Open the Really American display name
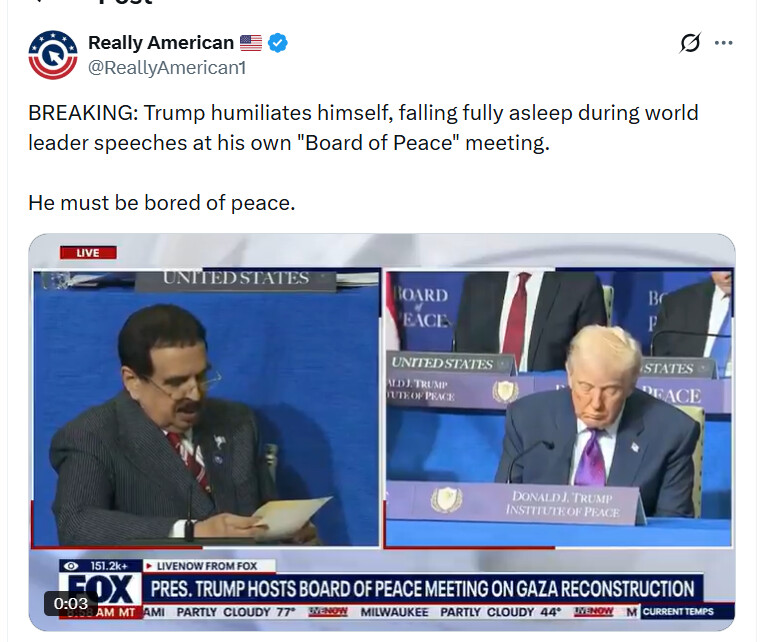 pos(161,43)
